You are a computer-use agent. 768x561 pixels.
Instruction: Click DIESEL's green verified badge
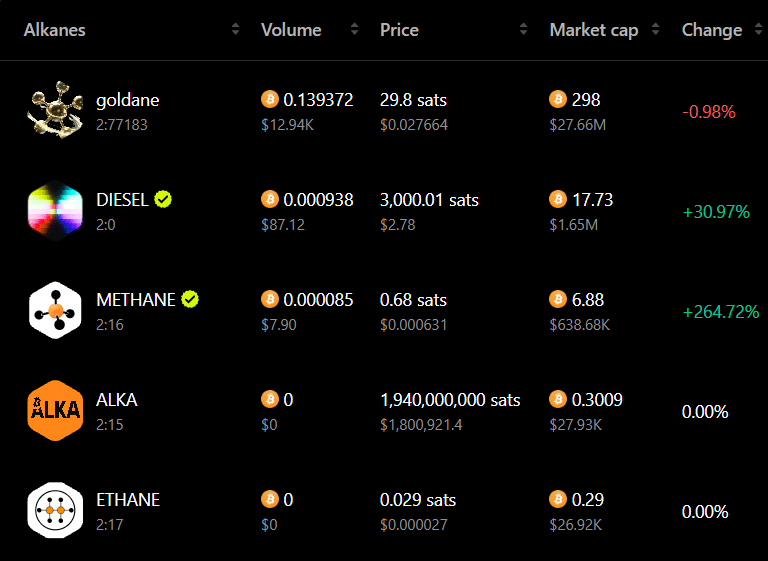(163, 199)
